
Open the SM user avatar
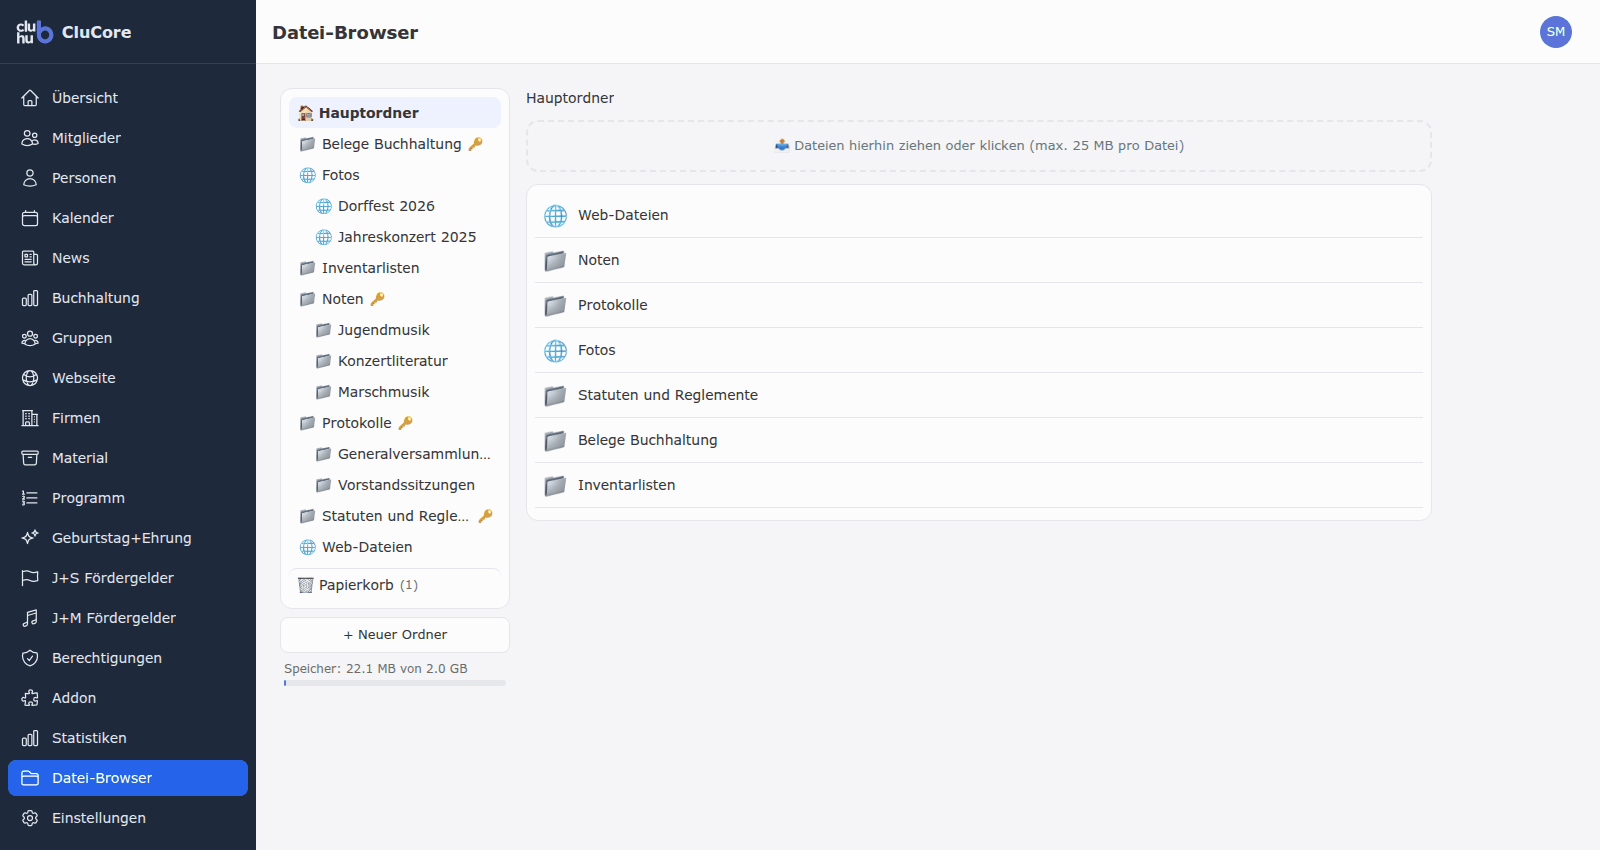[1555, 32]
